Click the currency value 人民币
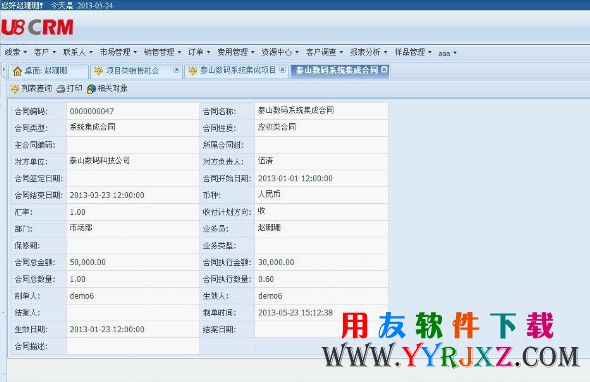Screen dimensions: 590x382 269,194
